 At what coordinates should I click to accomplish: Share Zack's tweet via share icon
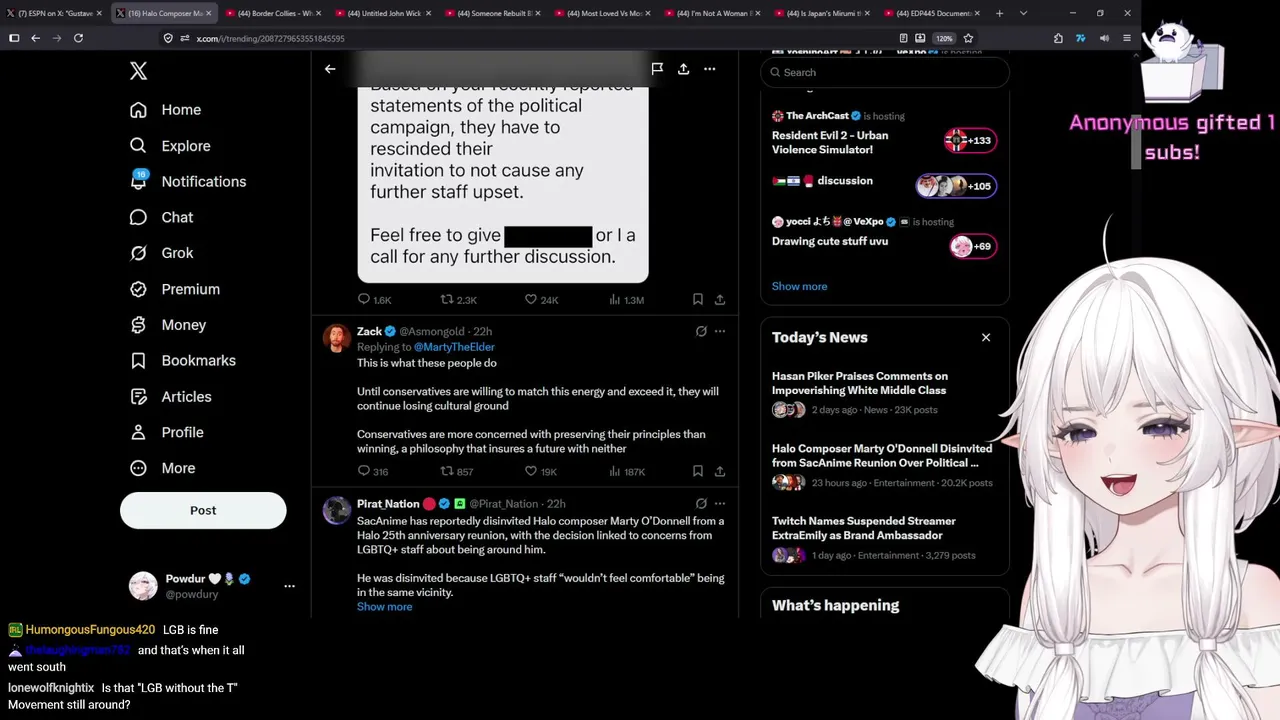point(720,471)
